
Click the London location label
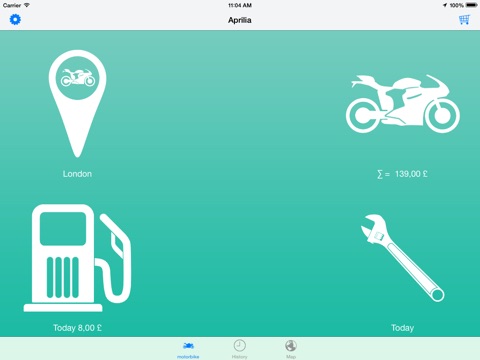[x=77, y=174]
